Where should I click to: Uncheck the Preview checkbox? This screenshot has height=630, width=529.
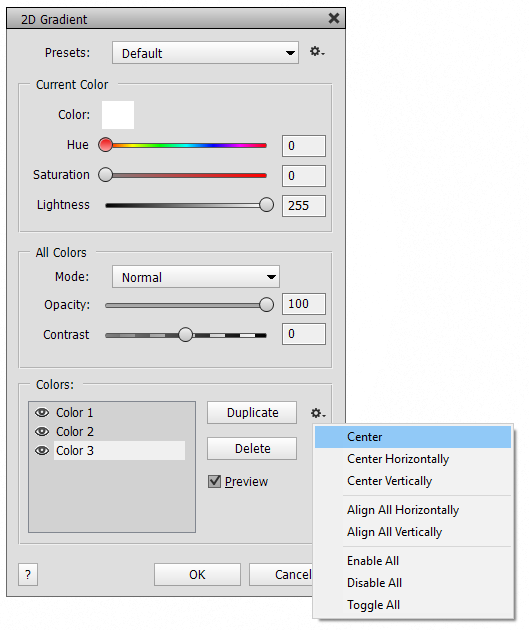pos(214,481)
